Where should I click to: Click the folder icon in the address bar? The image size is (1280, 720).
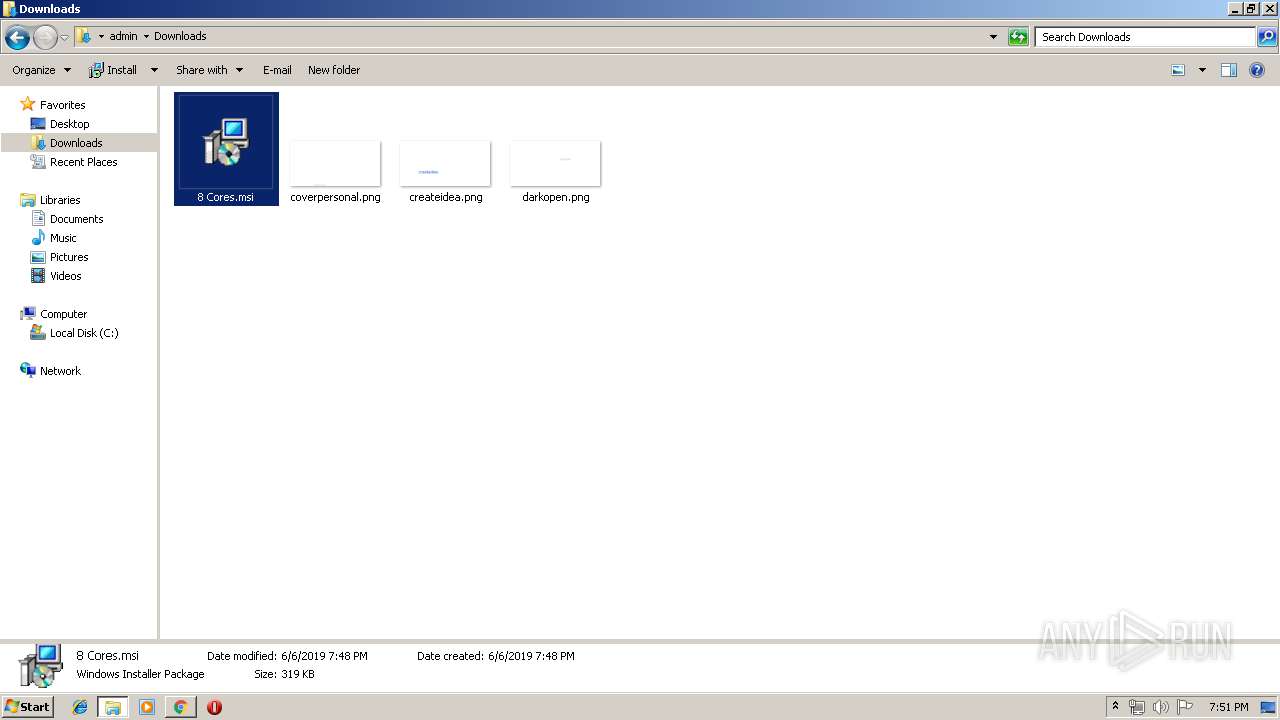point(84,36)
